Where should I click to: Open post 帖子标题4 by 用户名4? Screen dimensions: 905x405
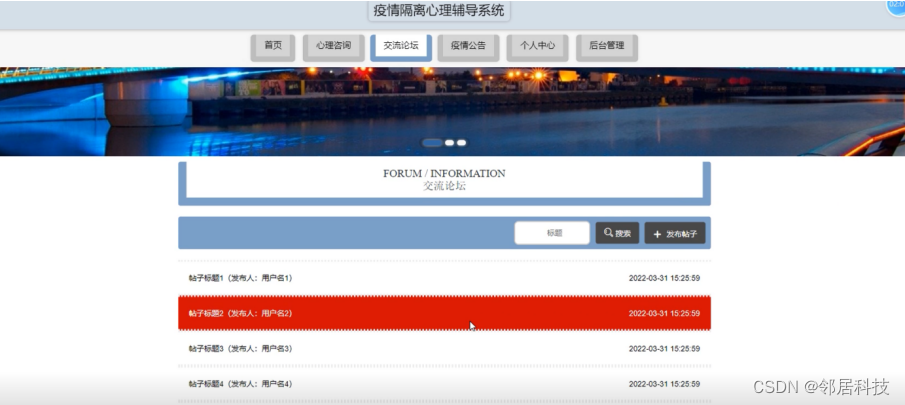(444, 384)
